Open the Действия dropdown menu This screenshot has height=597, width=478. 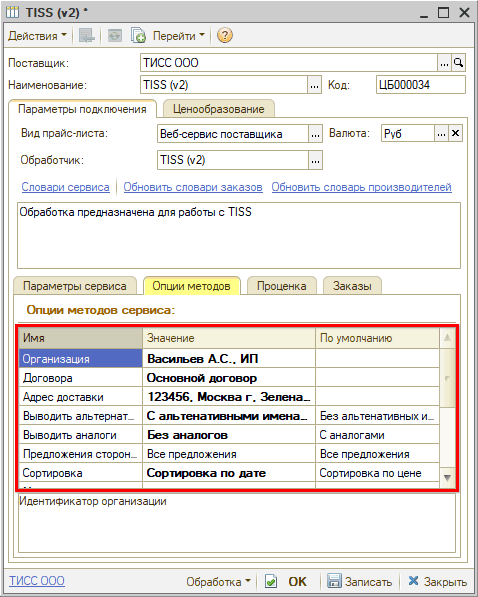pos(37,36)
